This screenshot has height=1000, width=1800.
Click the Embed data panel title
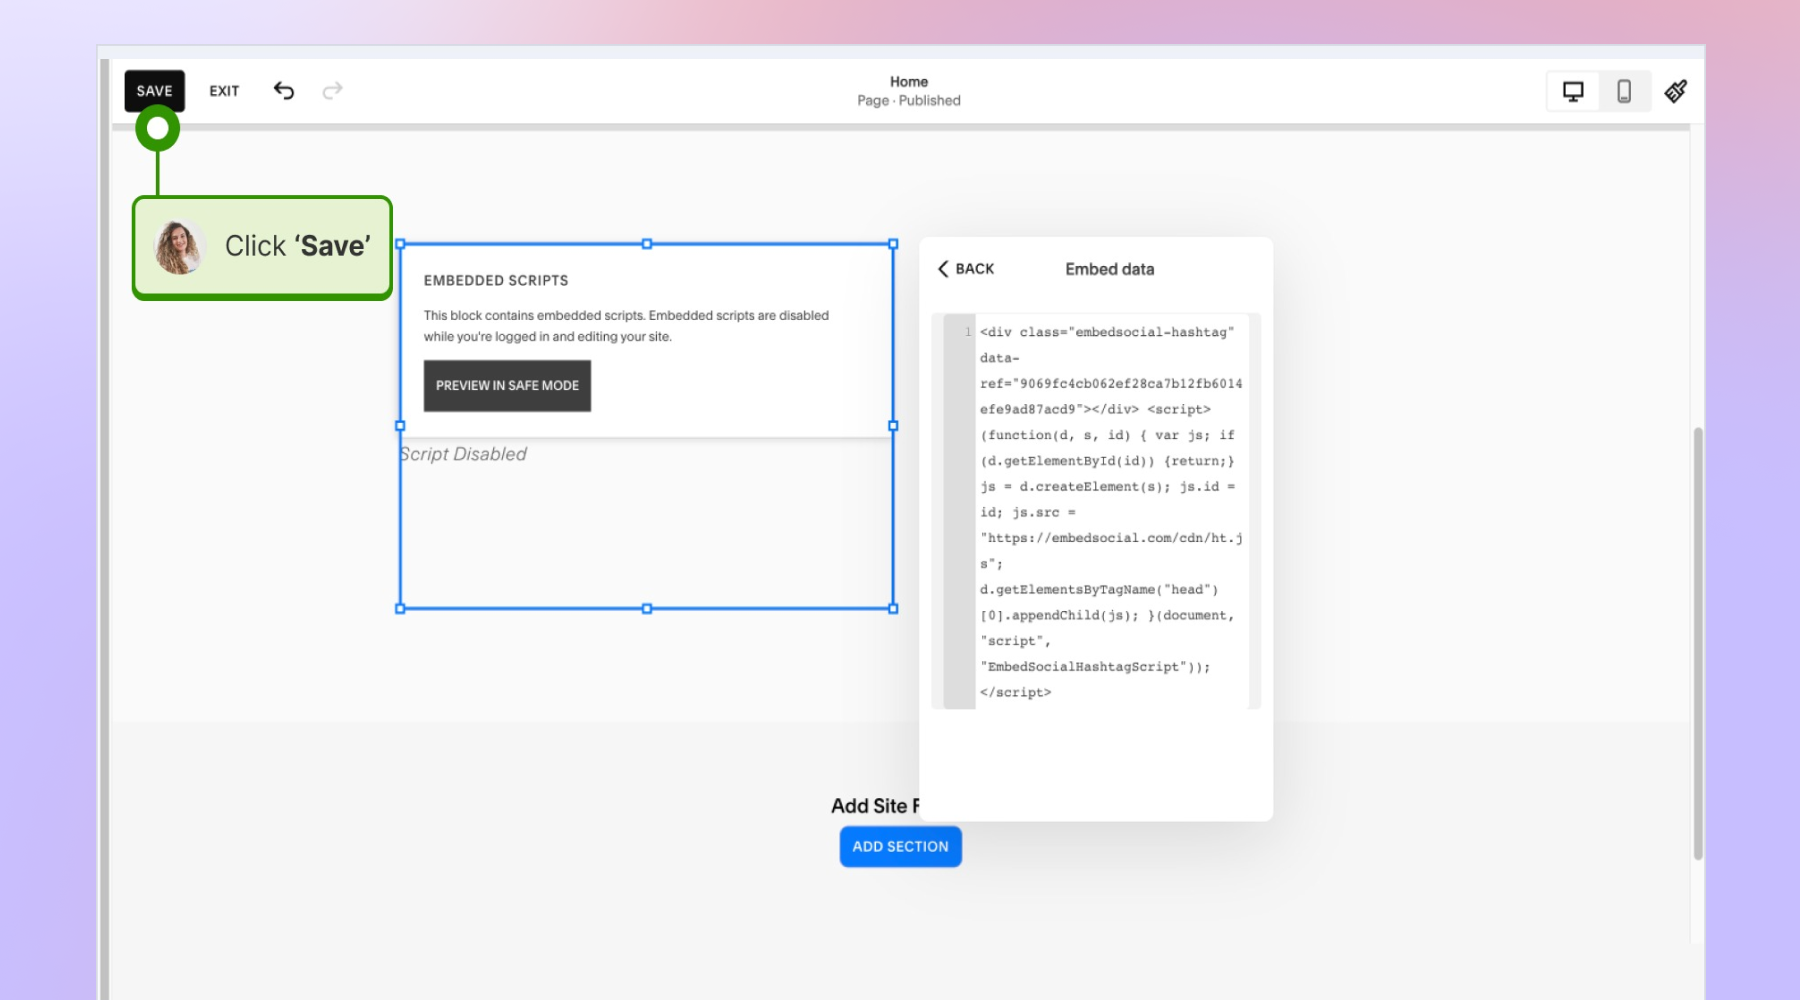(x=1110, y=269)
